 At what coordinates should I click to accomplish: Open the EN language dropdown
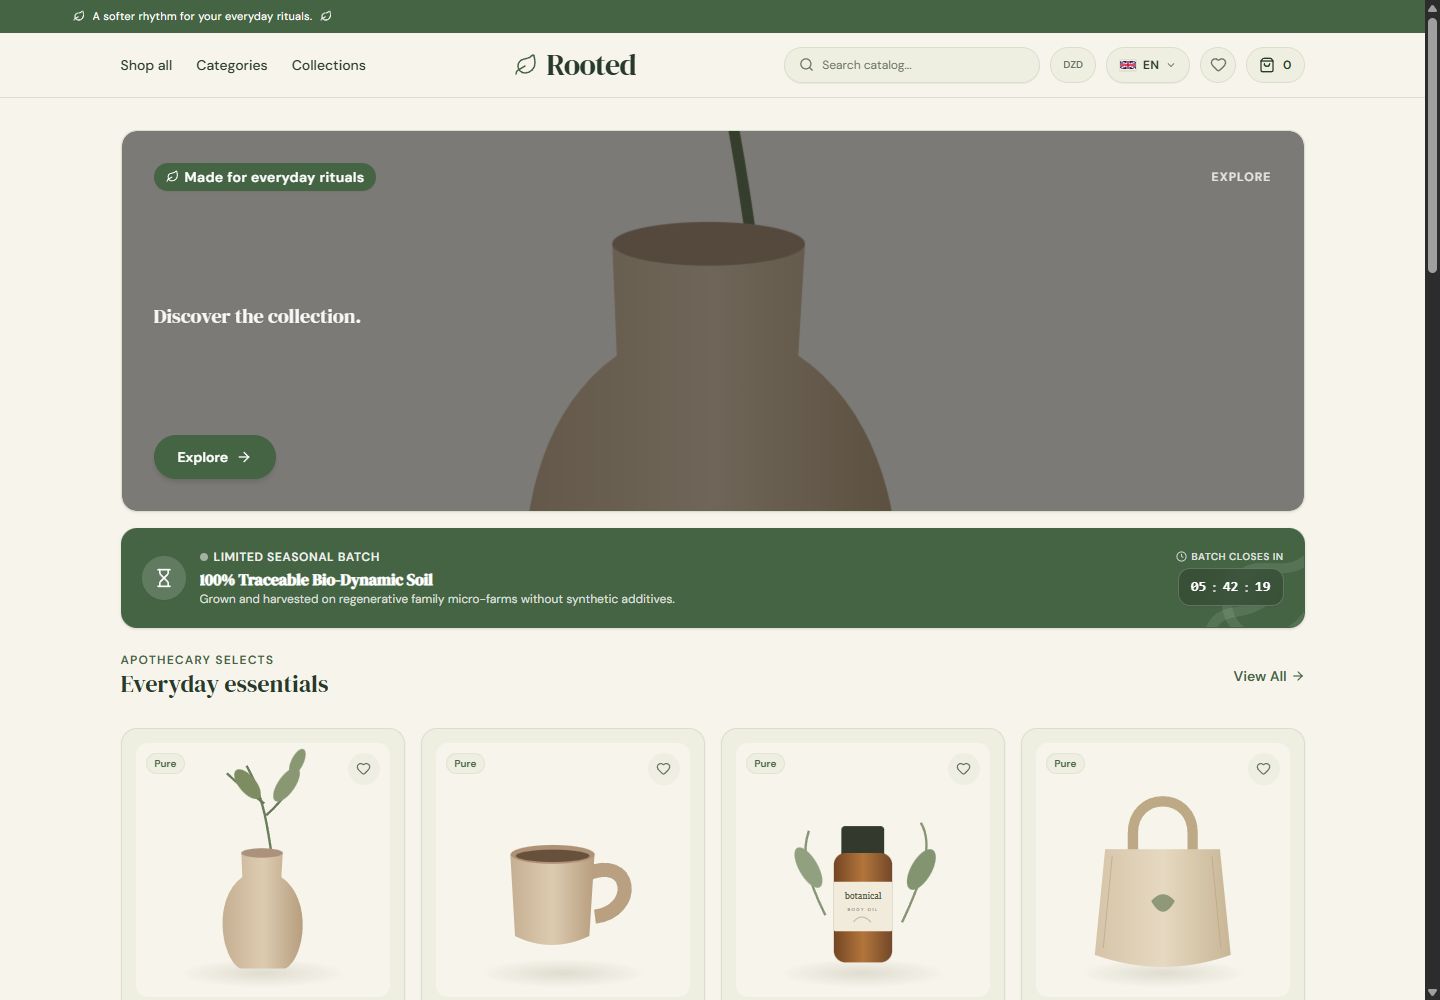click(1148, 65)
